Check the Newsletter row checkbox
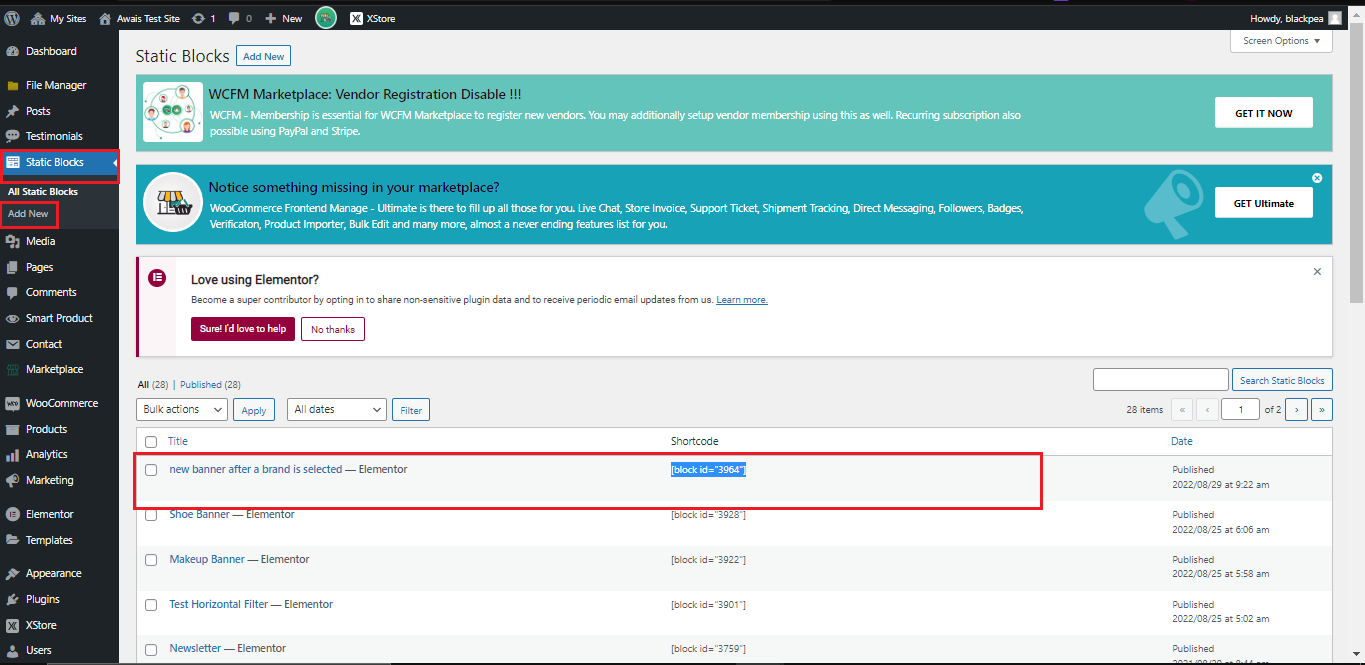The width and height of the screenshot is (1365, 665). 151,649
